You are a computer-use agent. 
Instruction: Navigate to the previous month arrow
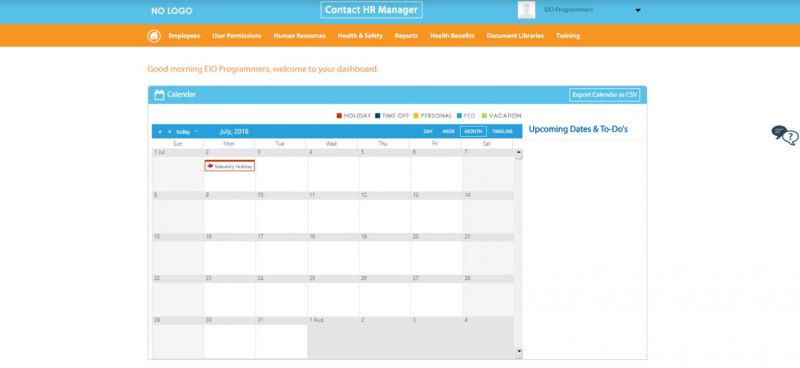[160, 132]
